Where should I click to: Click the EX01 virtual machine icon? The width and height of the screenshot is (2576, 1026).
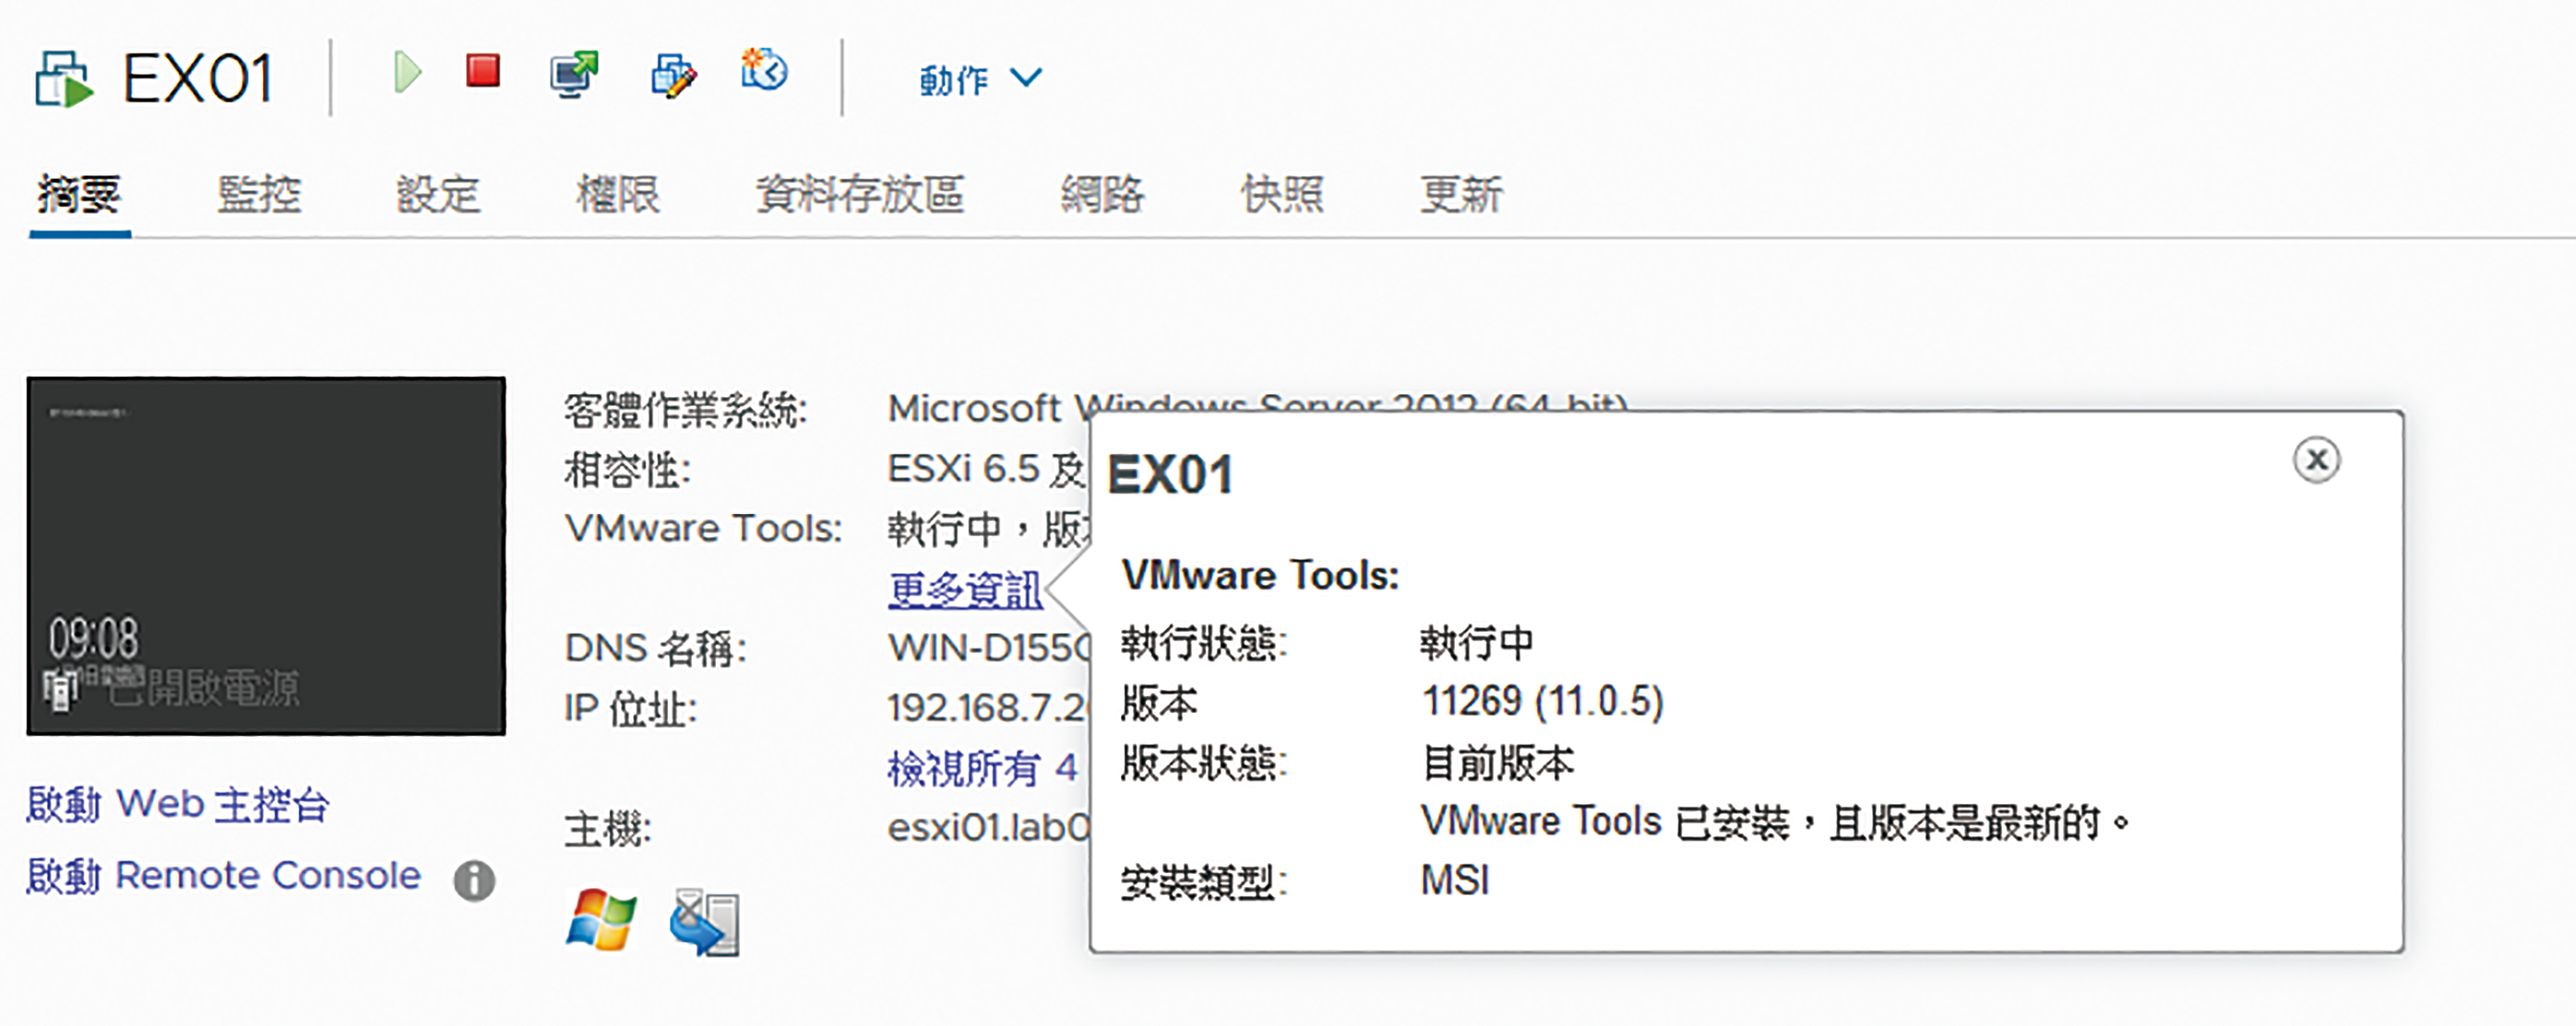[x=64, y=78]
